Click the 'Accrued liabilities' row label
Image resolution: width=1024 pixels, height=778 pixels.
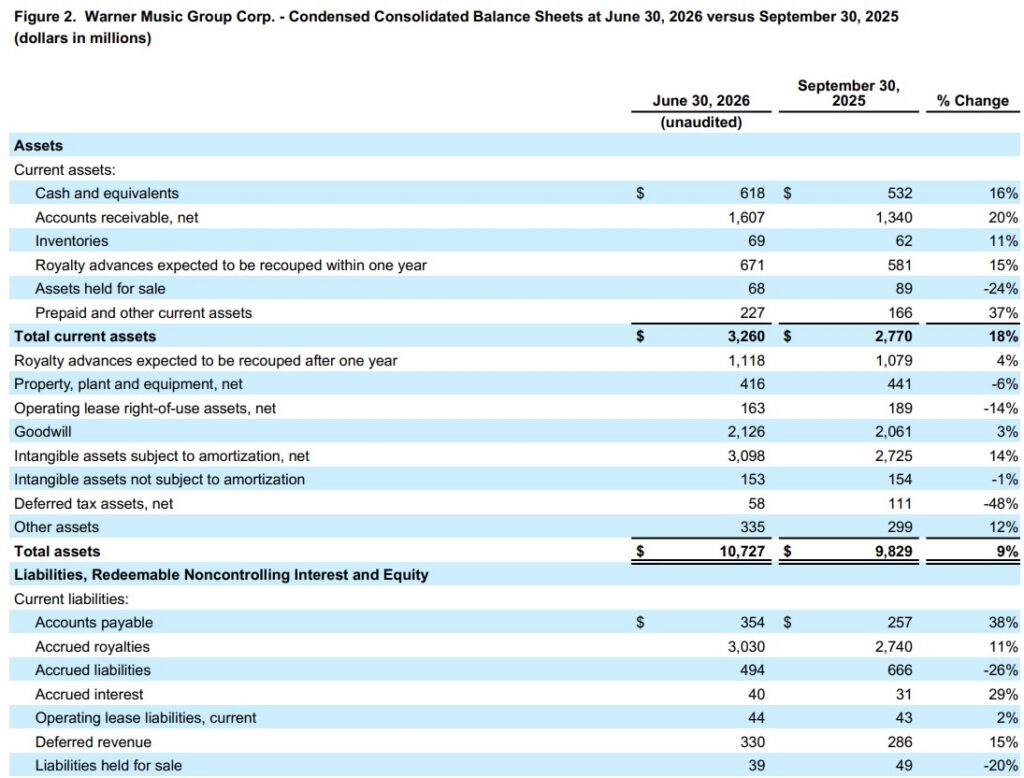(93, 670)
